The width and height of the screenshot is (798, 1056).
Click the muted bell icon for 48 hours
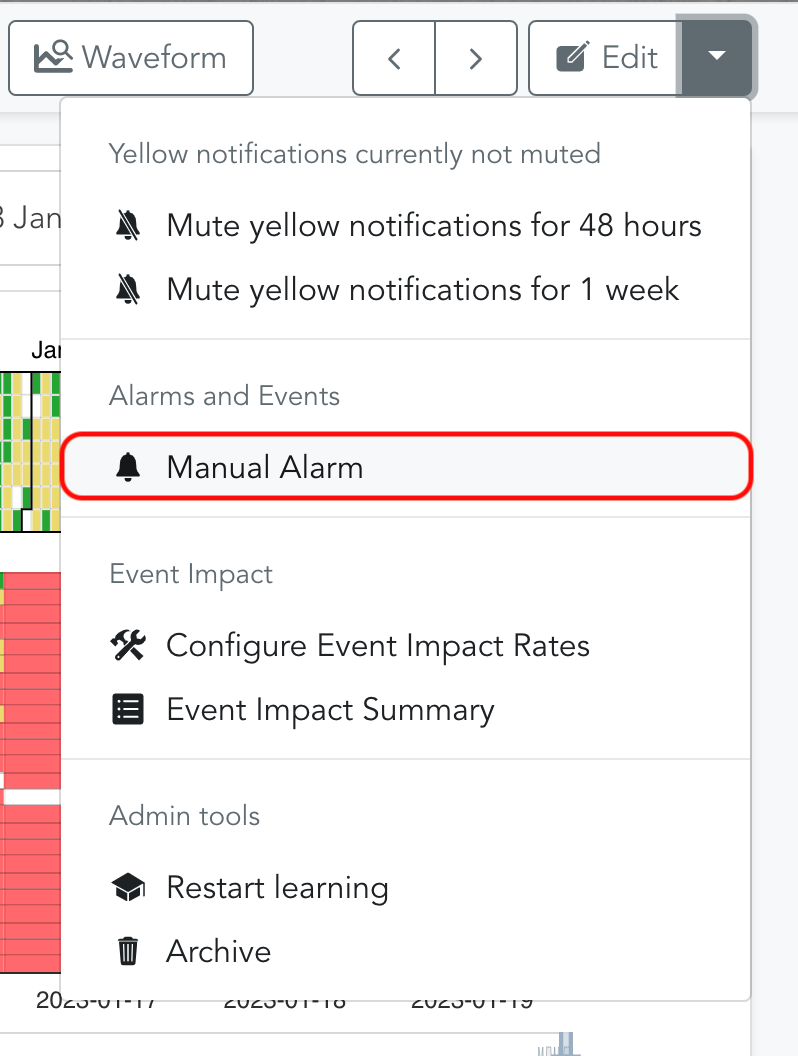click(x=128, y=226)
